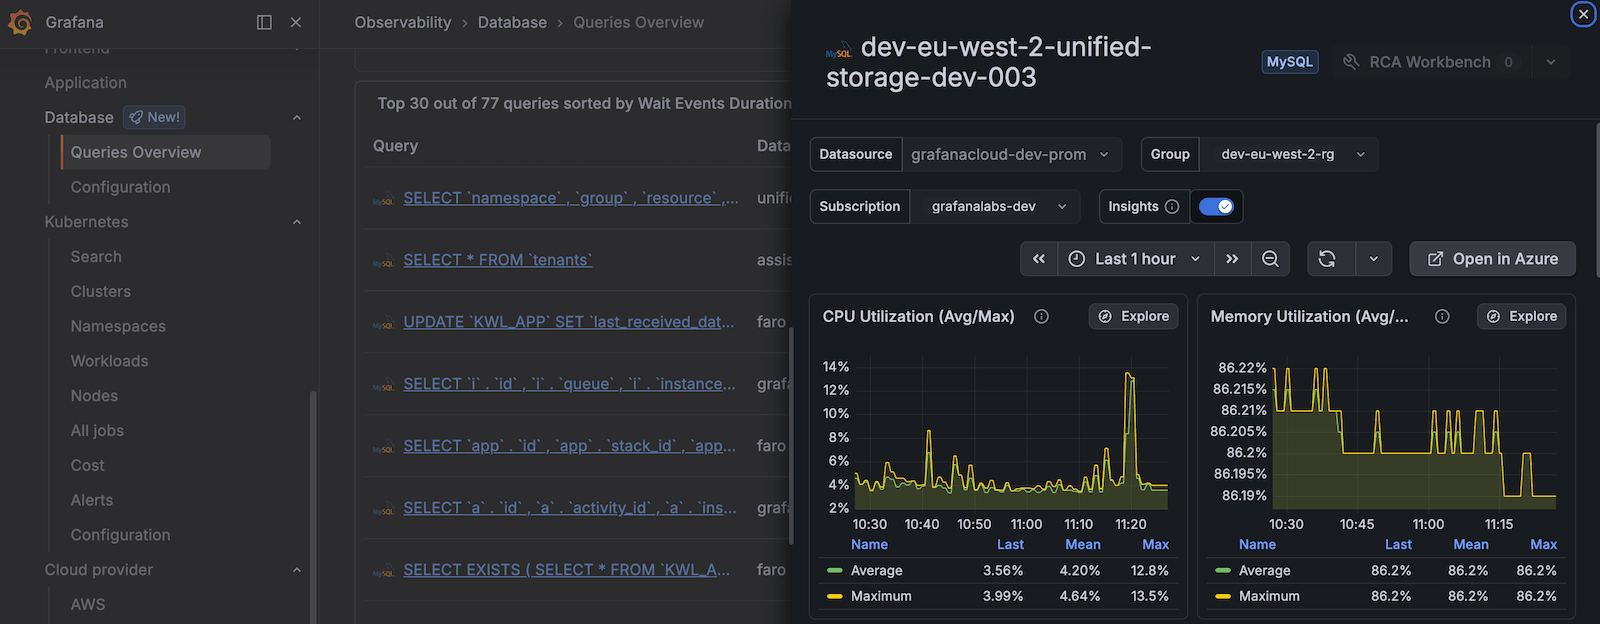
Task: Sort Memory legend by Max column
Action: coord(1544,544)
